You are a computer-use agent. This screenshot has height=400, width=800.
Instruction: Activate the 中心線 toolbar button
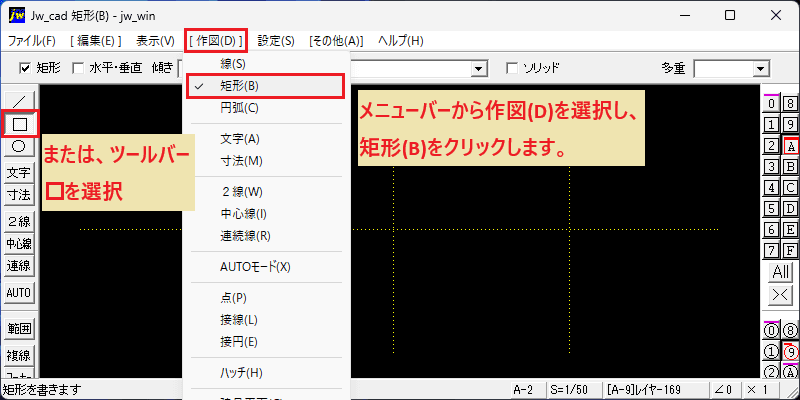[19, 244]
